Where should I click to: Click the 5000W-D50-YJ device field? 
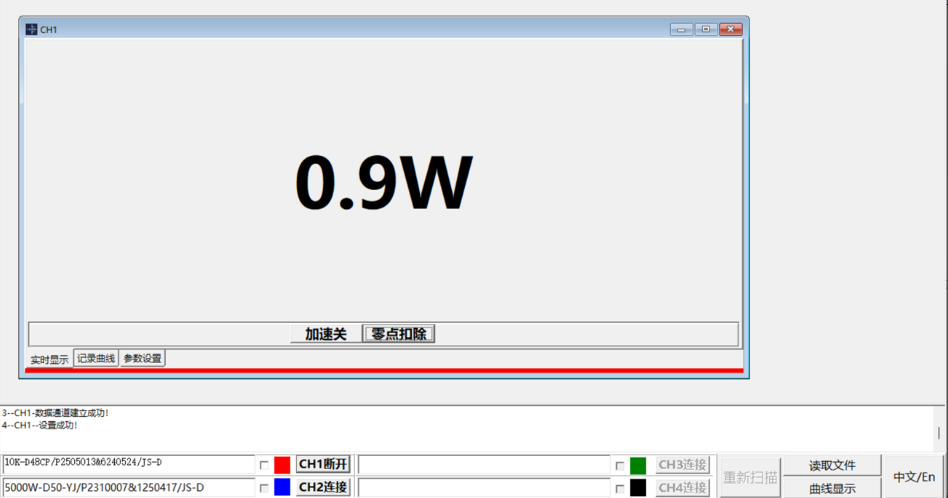(x=128, y=487)
